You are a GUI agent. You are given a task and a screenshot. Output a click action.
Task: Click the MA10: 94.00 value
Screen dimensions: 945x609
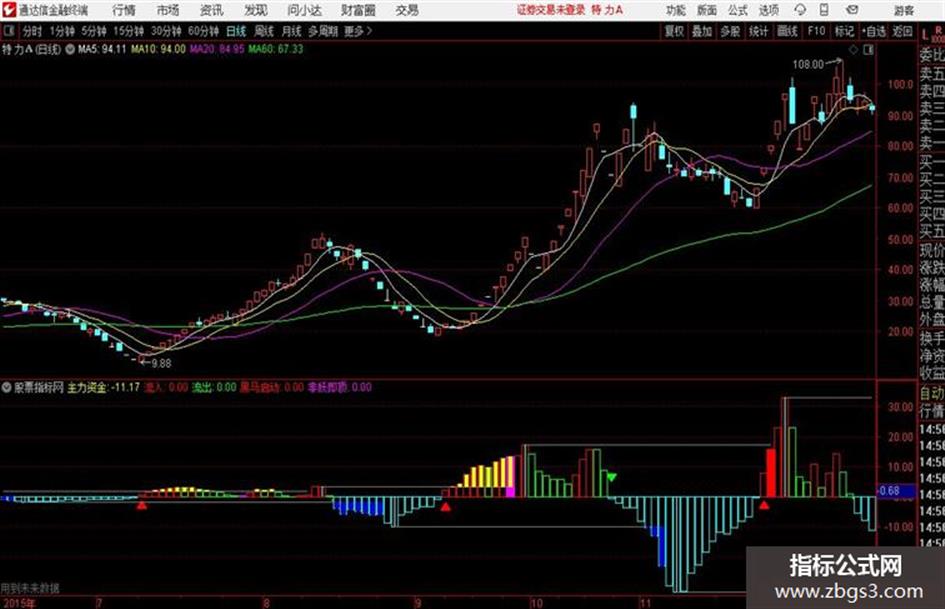point(158,49)
